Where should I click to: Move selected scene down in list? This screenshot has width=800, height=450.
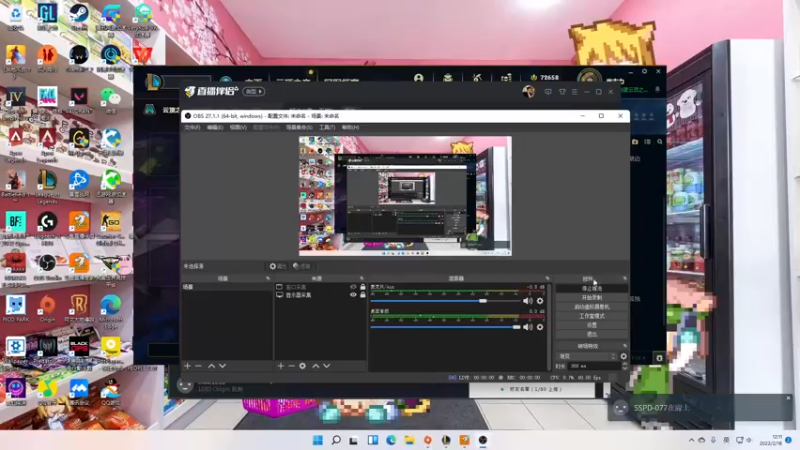click(222, 366)
